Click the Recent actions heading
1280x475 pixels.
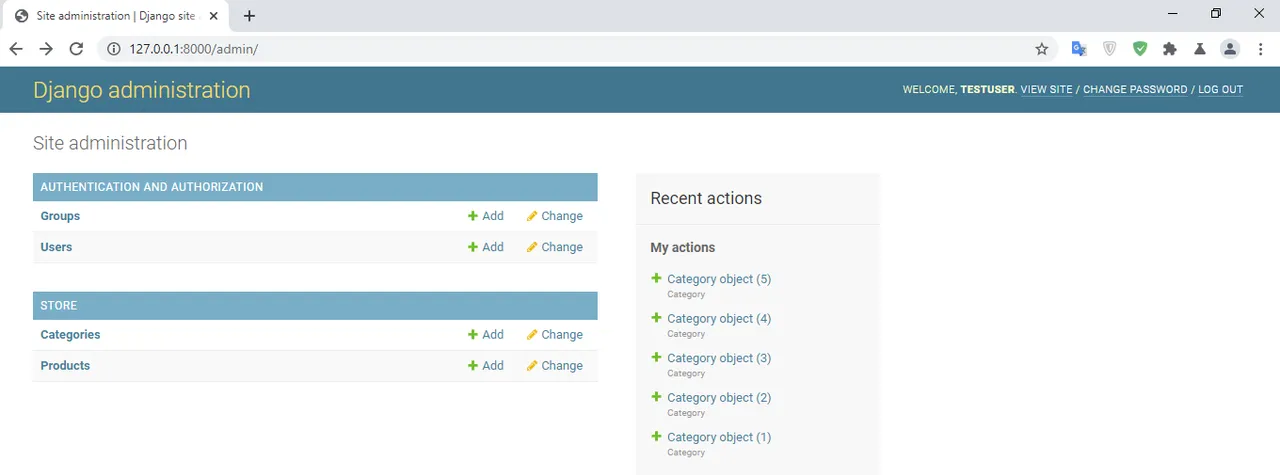[706, 198]
